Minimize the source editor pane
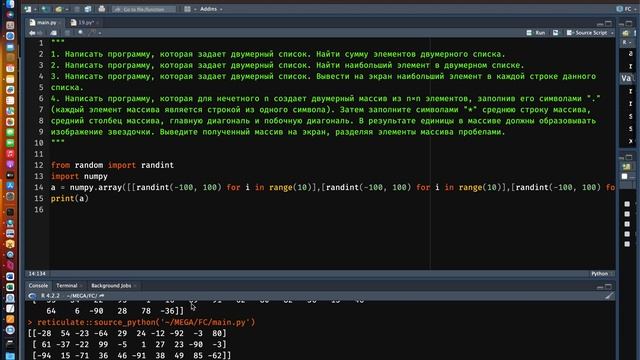The height and width of the screenshot is (360, 640). (x=600, y=24)
